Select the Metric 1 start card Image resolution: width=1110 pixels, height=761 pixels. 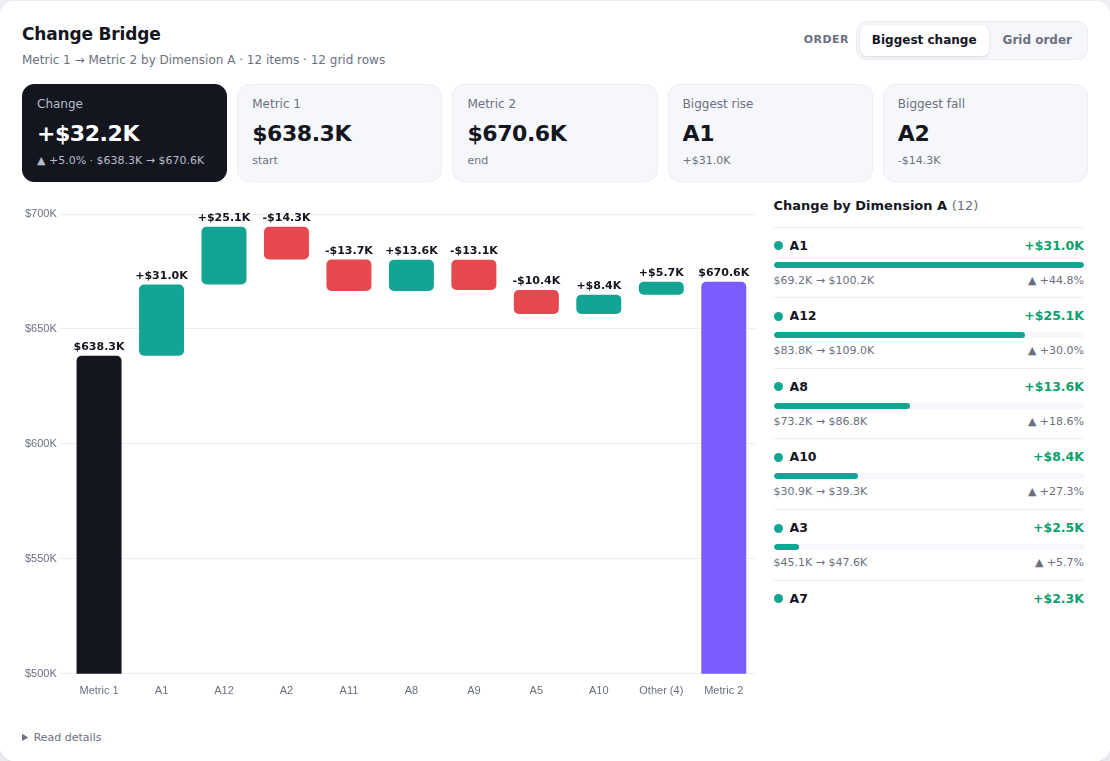pos(339,133)
